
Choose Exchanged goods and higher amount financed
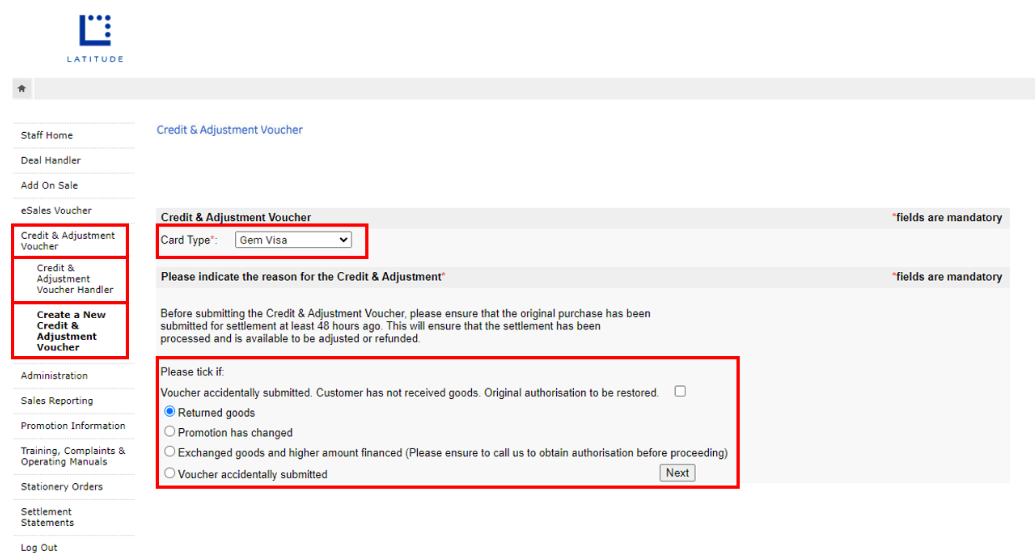click(x=170, y=452)
